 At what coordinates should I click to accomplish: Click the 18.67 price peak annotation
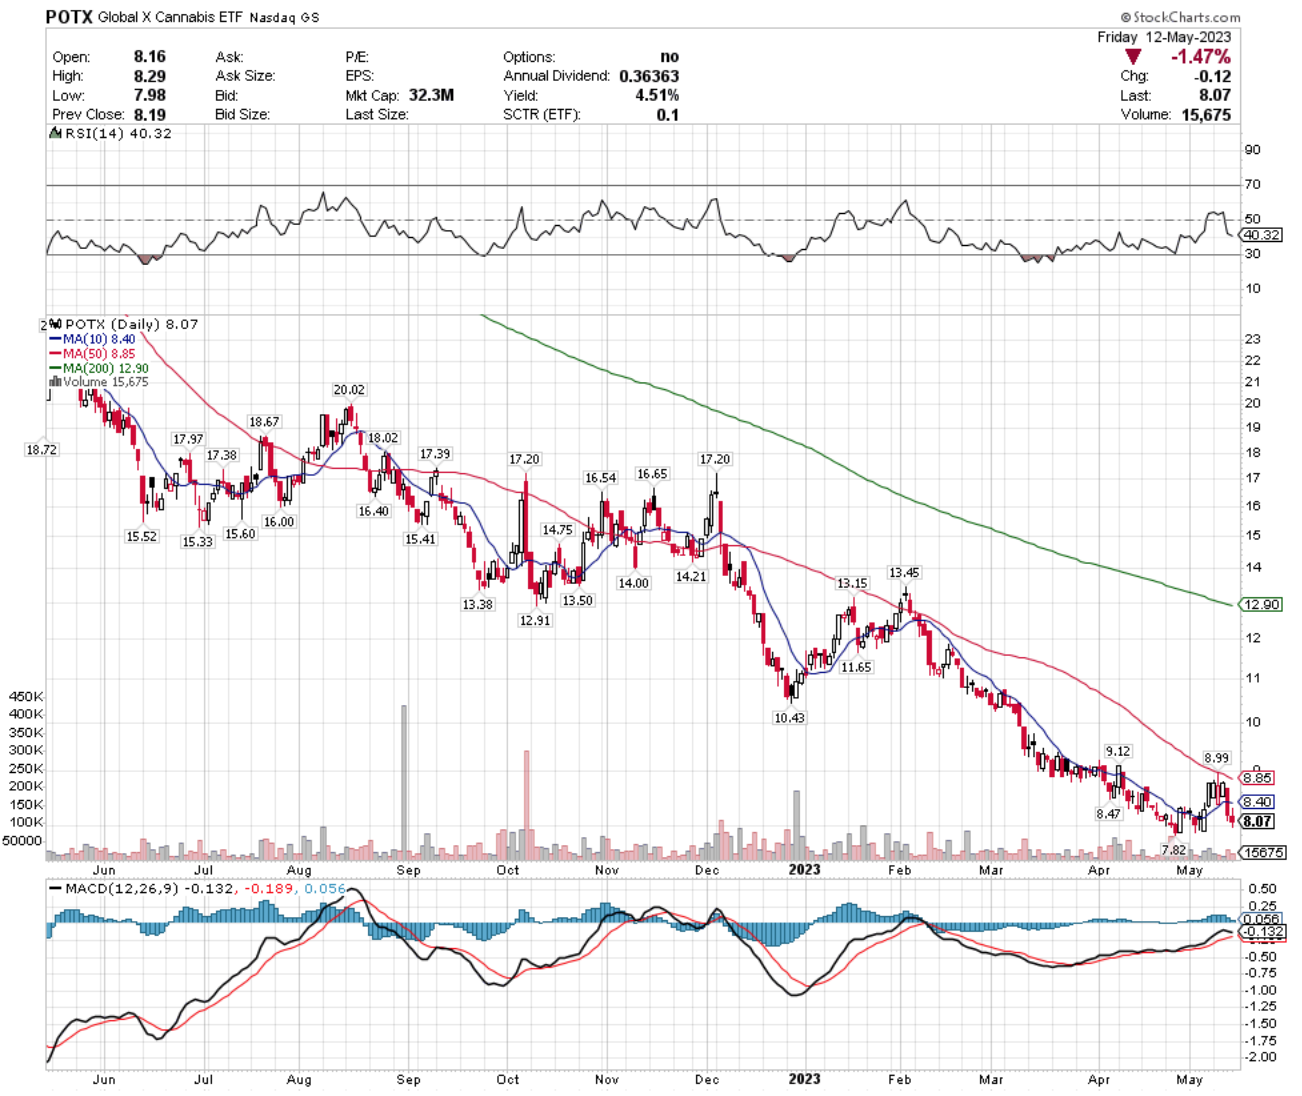coord(264,422)
